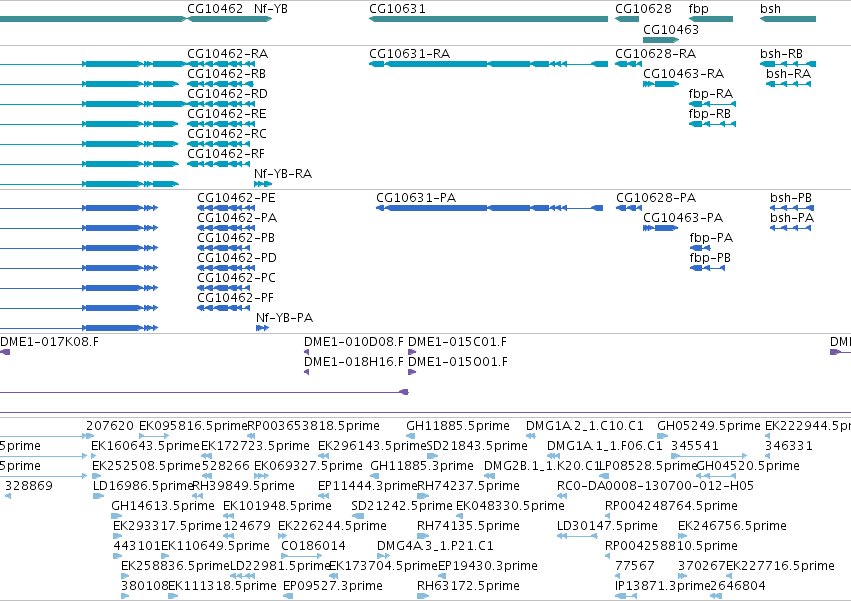Image resolution: width=851 pixels, height=601 pixels.
Task: Select the CG10628-PA protein label
Action: pyautogui.click(x=656, y=198)
